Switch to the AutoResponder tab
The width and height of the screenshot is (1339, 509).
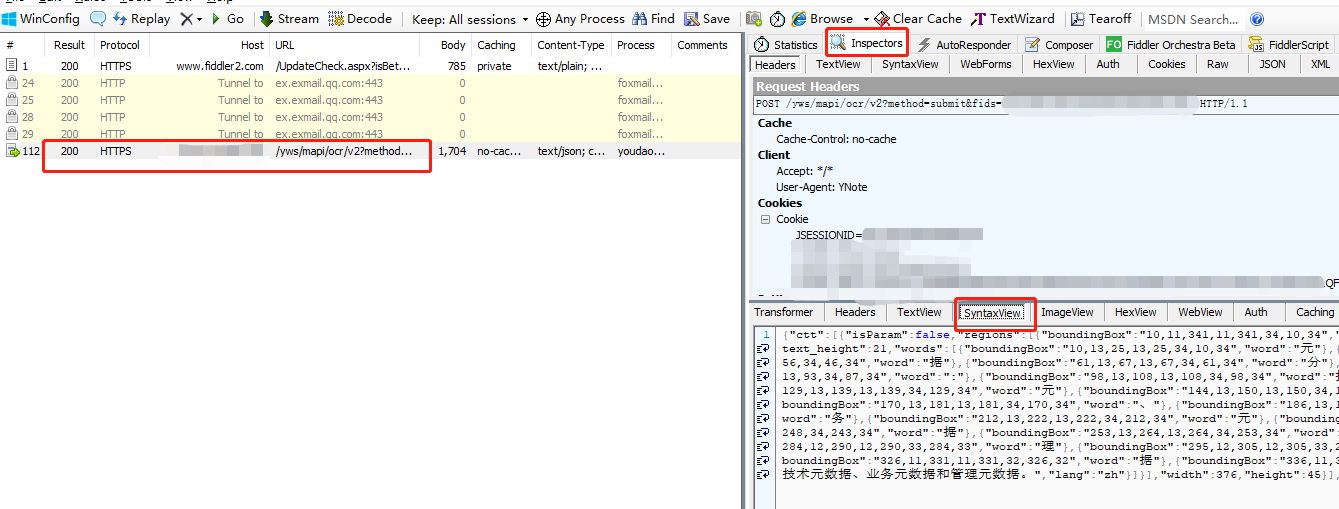point(965,44)
